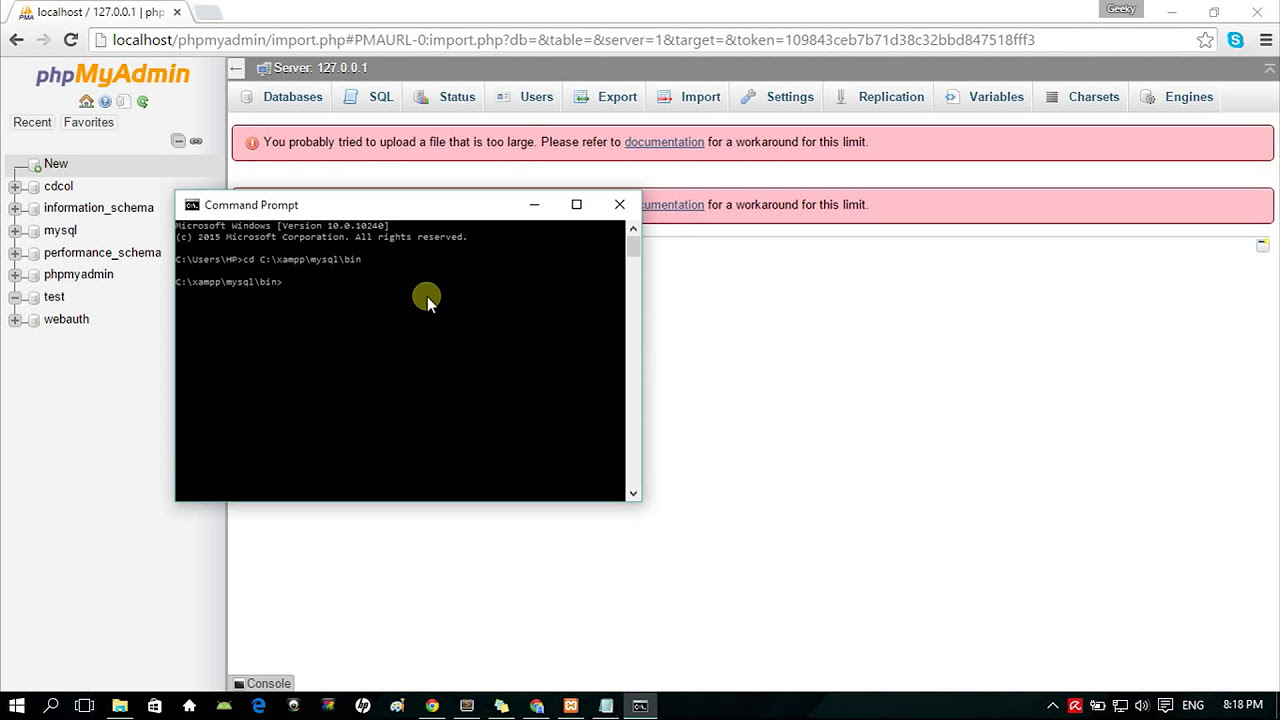The height and width of the screenshot is (720, 1280).
Task: Open the Engines tab
Action: (1177, 97)
